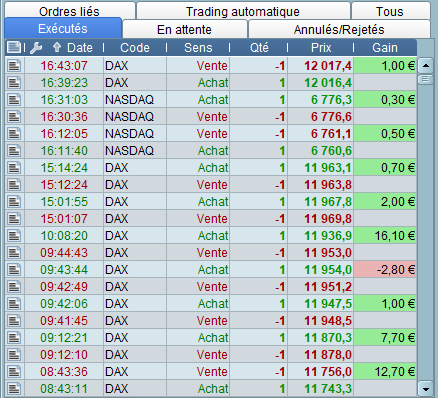Click the scrollbar up arrow
Screen dimensions: 438x398
[425, 66]
